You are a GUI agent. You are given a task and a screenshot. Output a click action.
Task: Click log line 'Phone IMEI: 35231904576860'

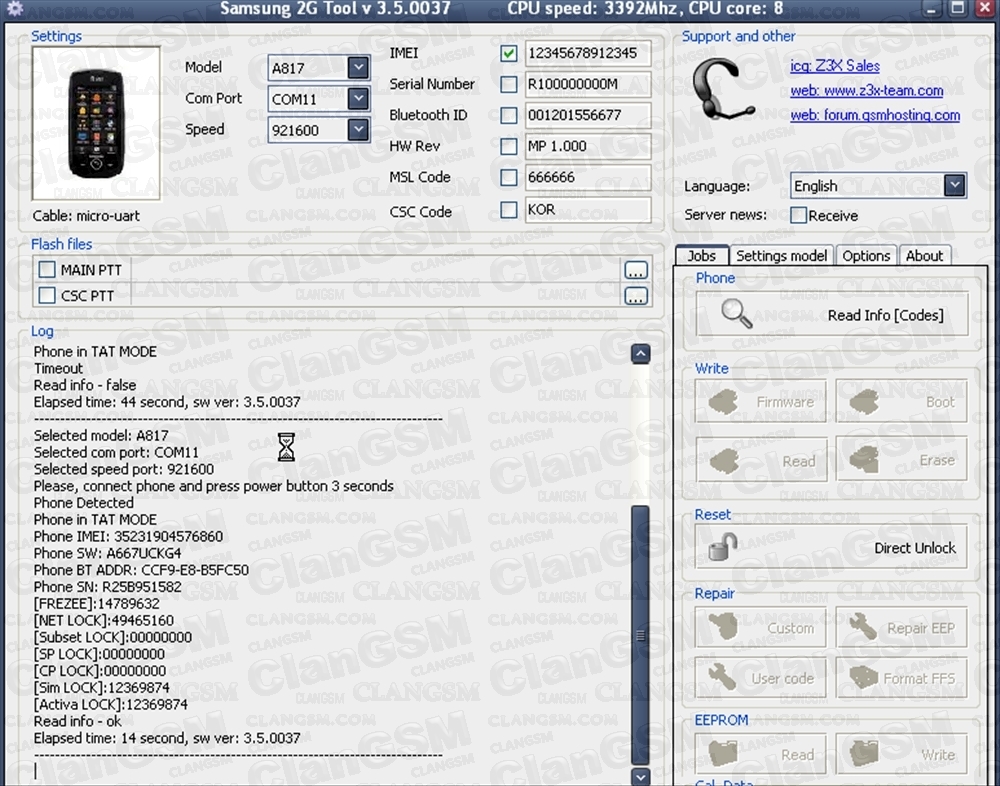(128, 537)
